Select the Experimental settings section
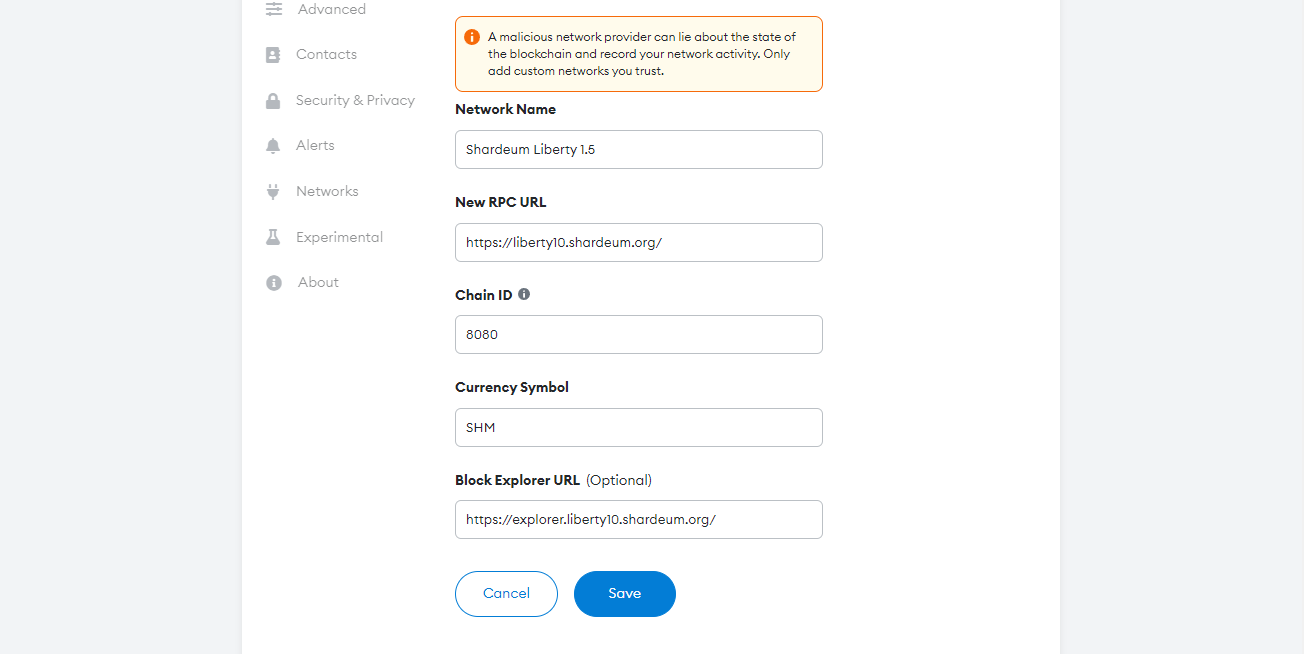Viewport: 1304px width, 654px height. (x=339, y=238)
